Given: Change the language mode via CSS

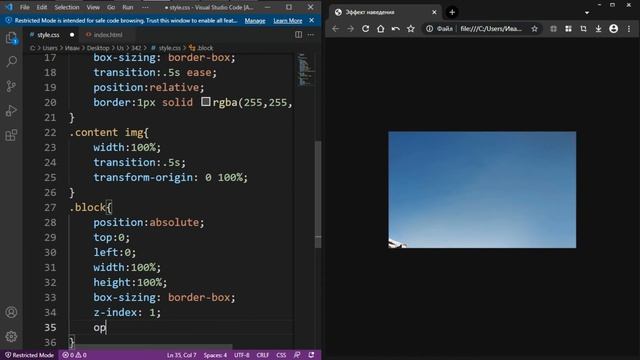Looking at the screenshot, I should tap(281, 355).
